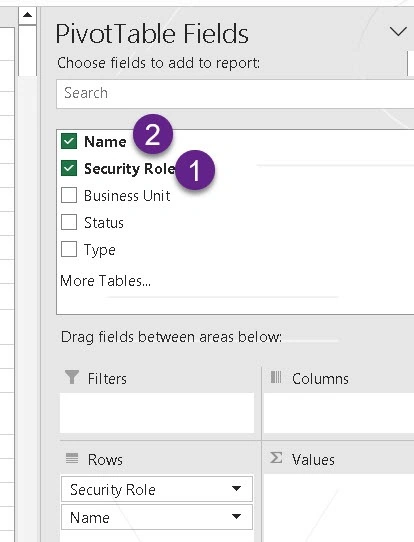Tick the Type field checkbox
414x542 pixels.
pyautogui.click(x=69, y=249)
